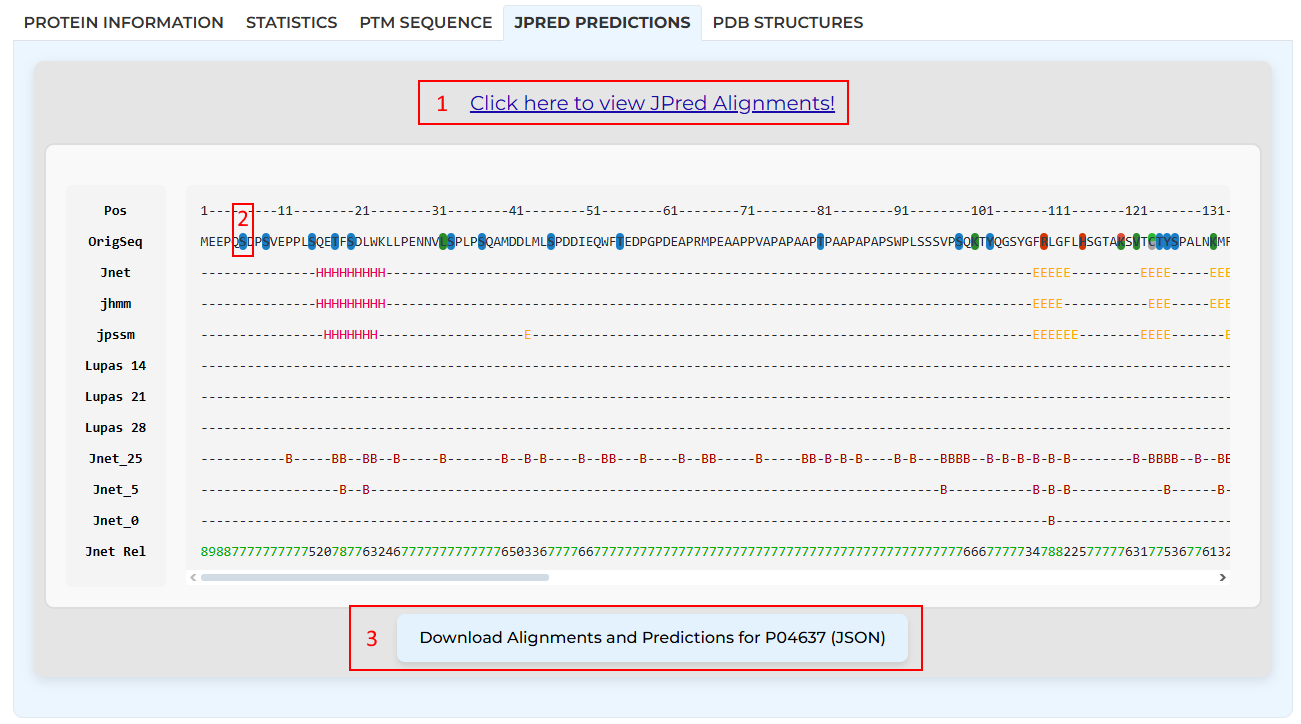The height and width of the screenshot is (724, 1301).
Task: Open the Protein Information tab
Action: coord(123,22)
